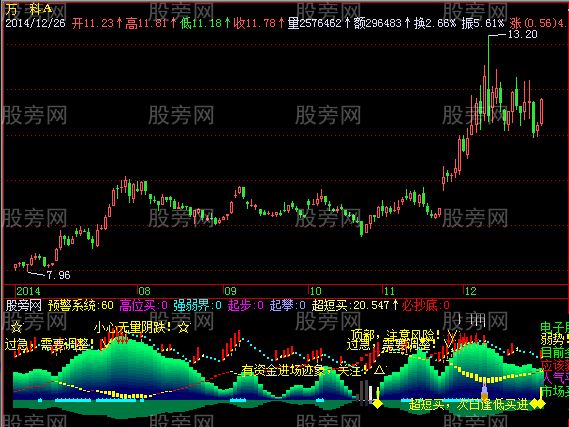Click the 顶部,注意风险 annotation
Viewport: 569px width, 427px height.
pos(396,334)
